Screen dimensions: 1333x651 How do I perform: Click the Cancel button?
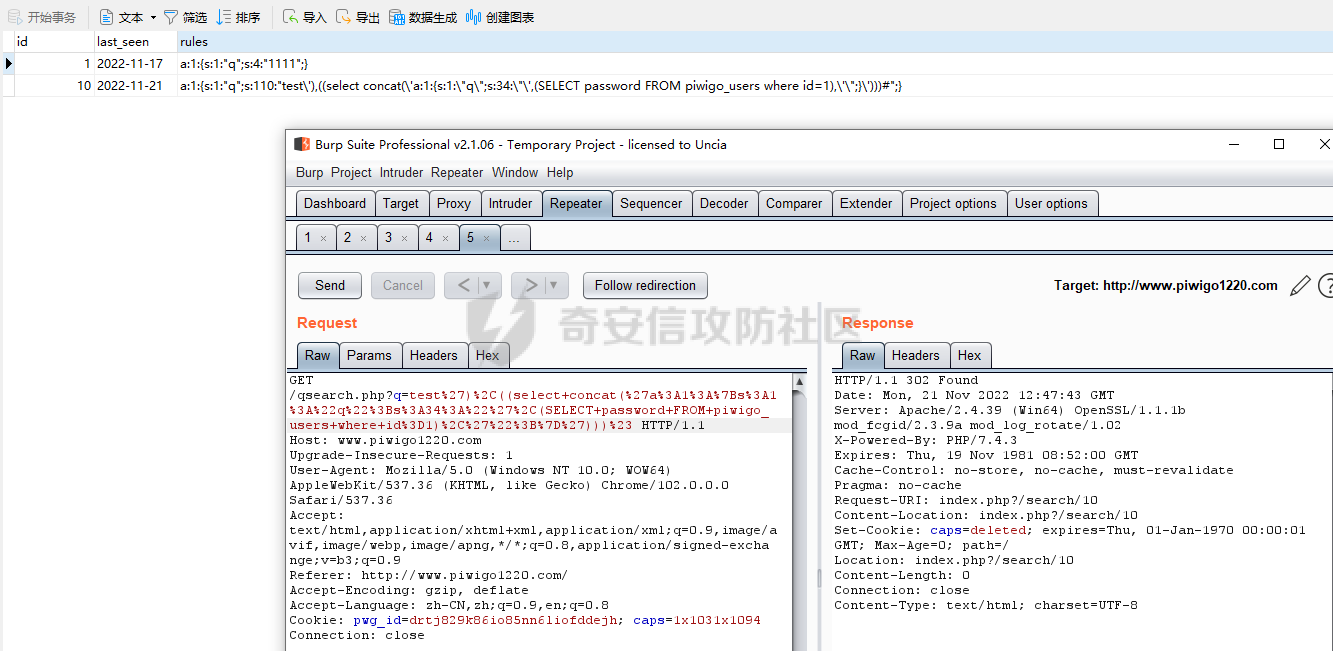point(403,285)
